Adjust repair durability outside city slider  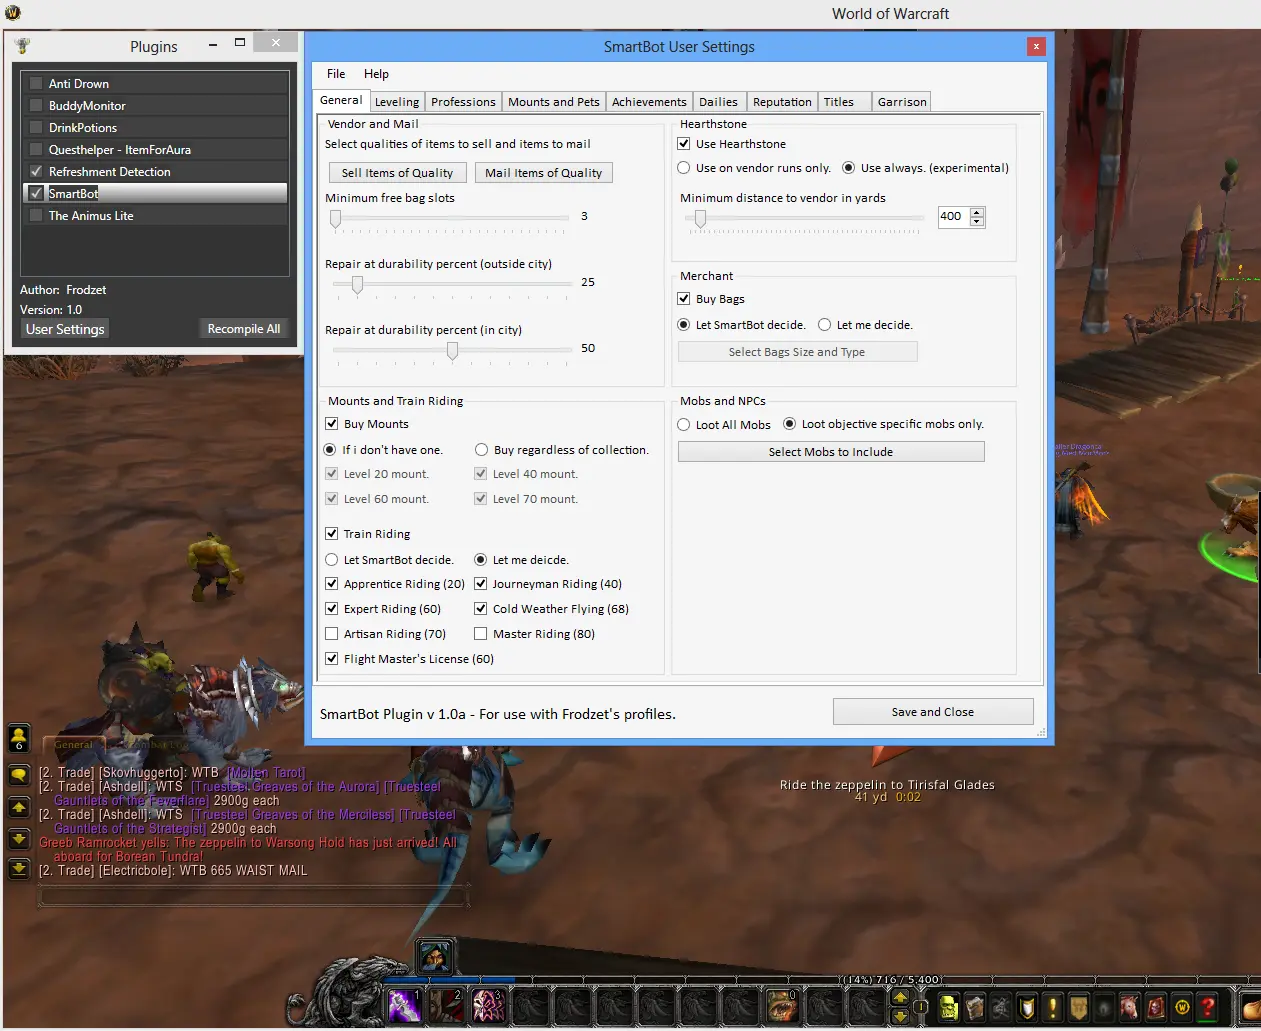point(357,284)
